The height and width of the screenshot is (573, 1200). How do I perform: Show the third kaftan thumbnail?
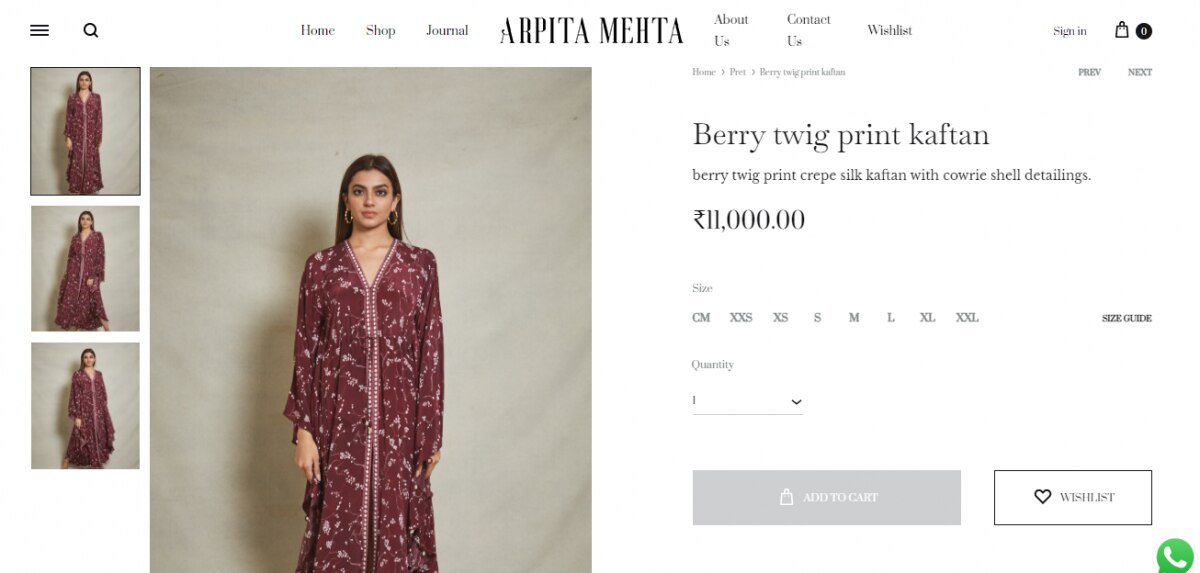[x=85, y=406]
